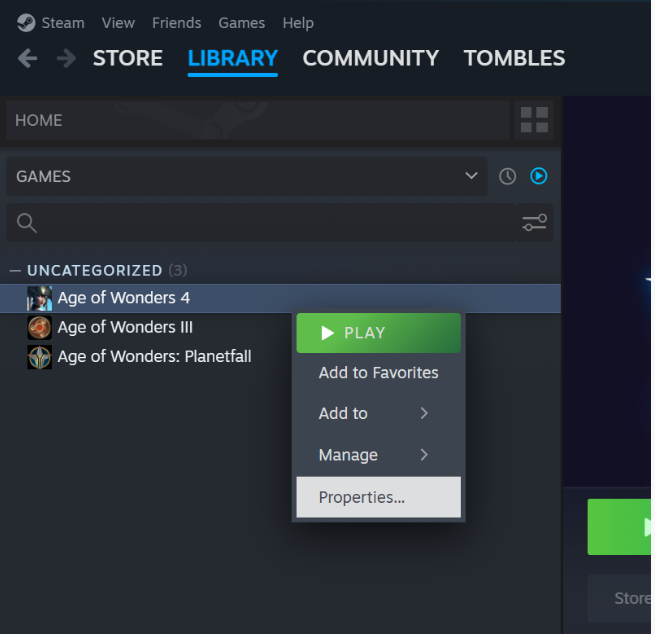Collapse the UNCATEGORIZED category
Image resolution: width=656 pixels, height=634 pixels.
(15, 270)
